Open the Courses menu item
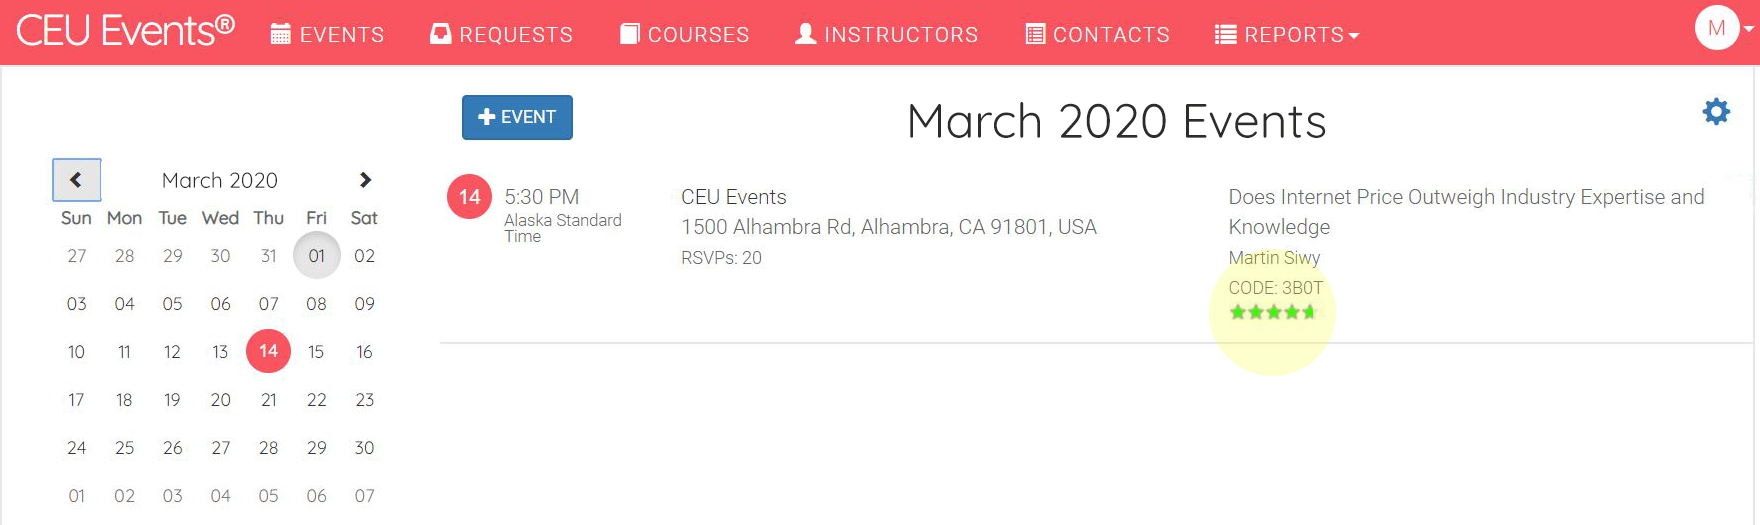The height and width of the screenshot is (525, 1760). (x=685, y=35)
